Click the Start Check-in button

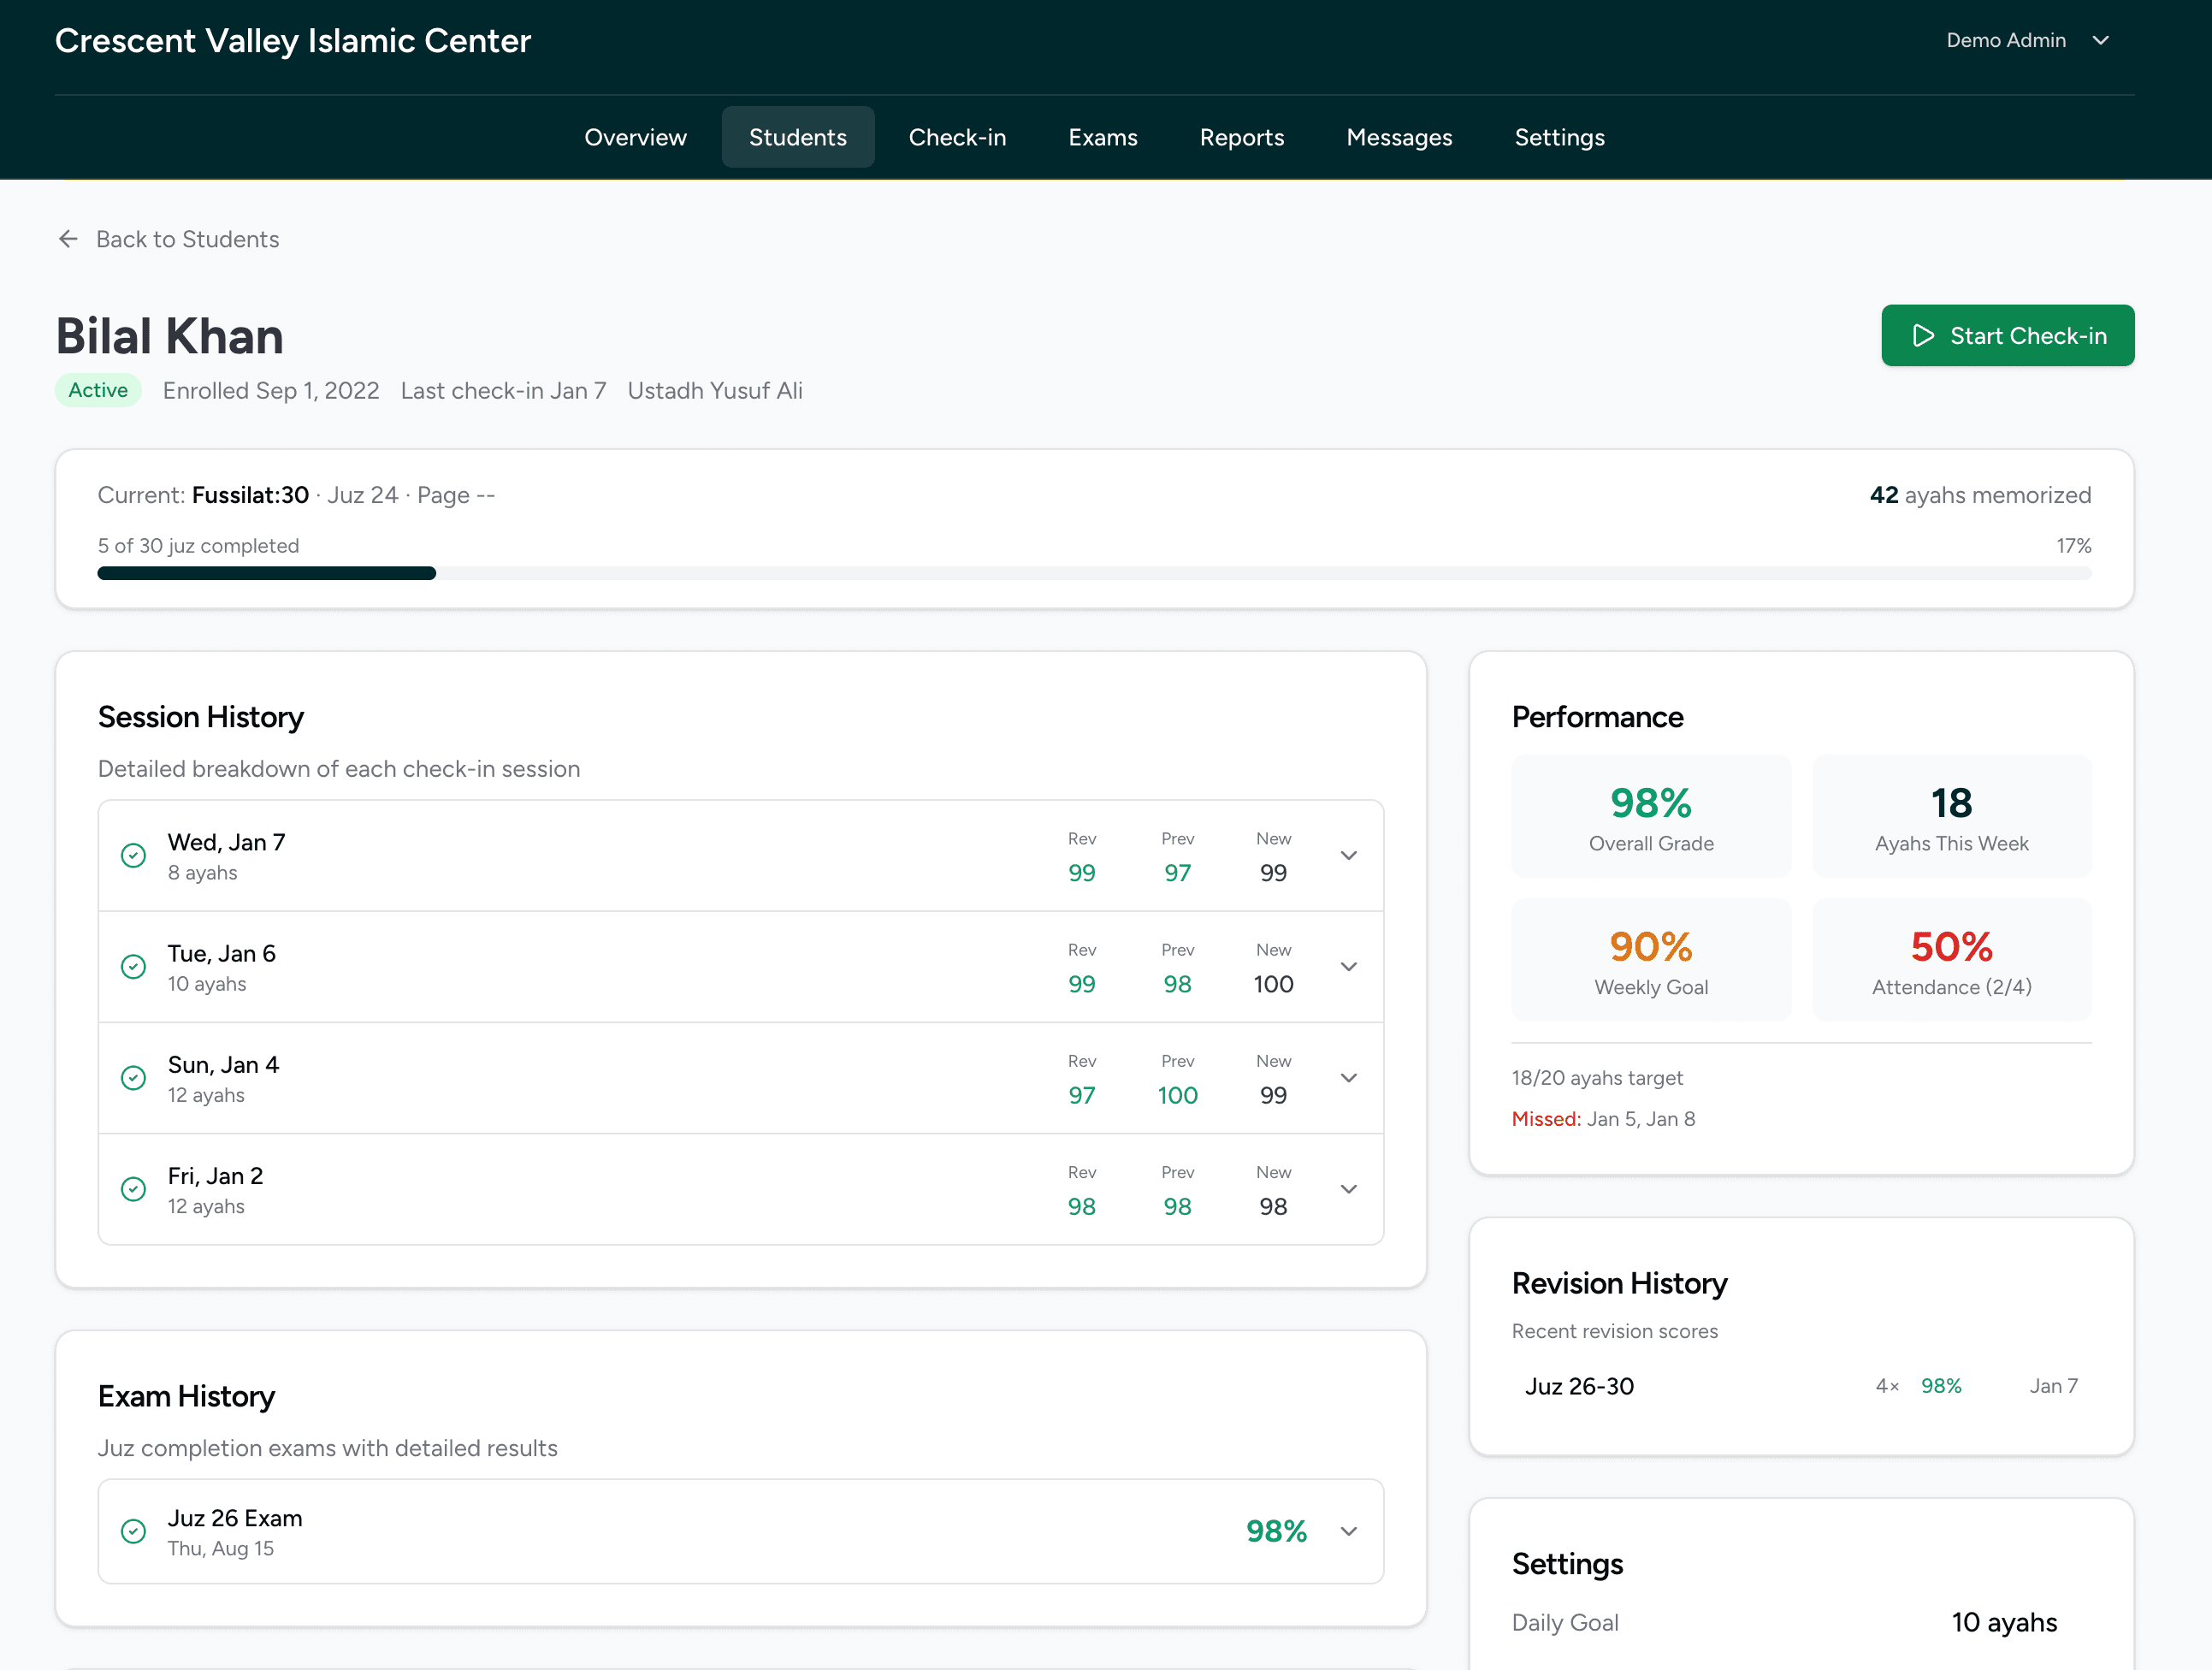point(2008,335)
